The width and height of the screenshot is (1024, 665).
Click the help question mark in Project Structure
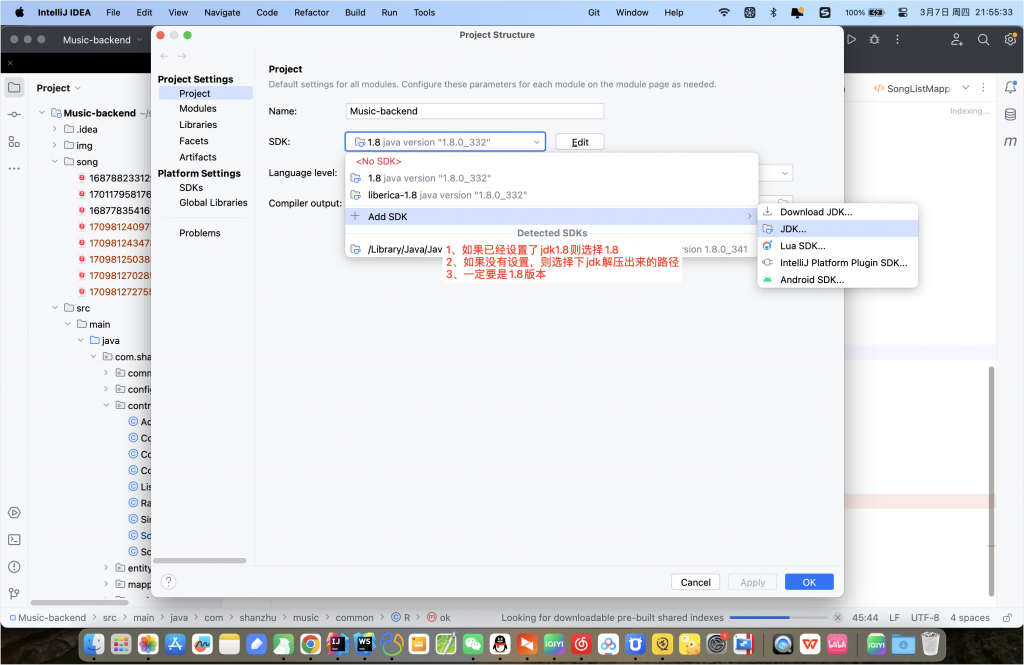[167, 582]
